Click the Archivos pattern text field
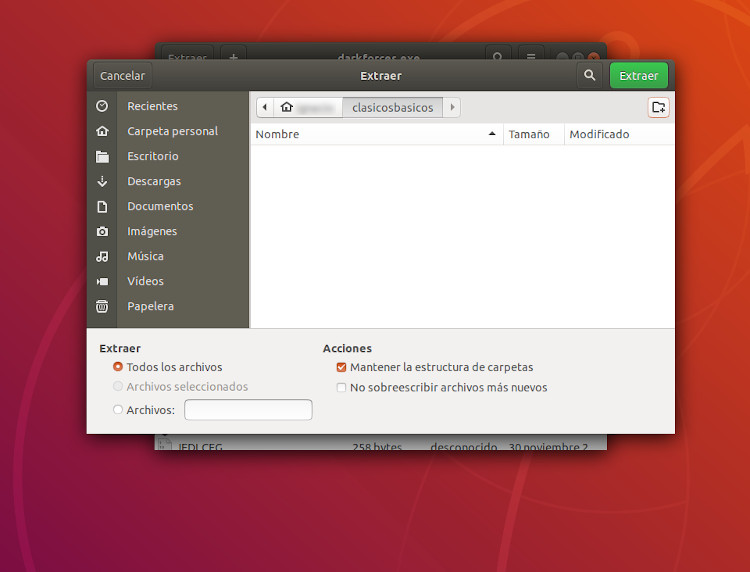 [x=248, y=410]
